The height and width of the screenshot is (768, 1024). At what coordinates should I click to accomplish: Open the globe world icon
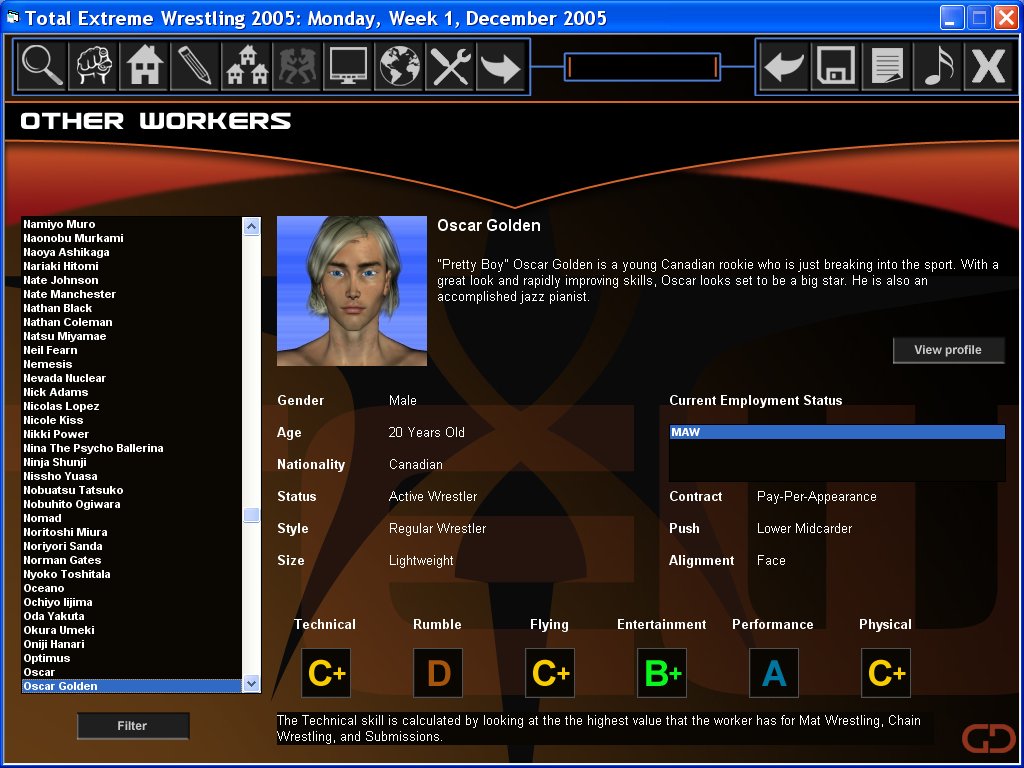point(398,66)
